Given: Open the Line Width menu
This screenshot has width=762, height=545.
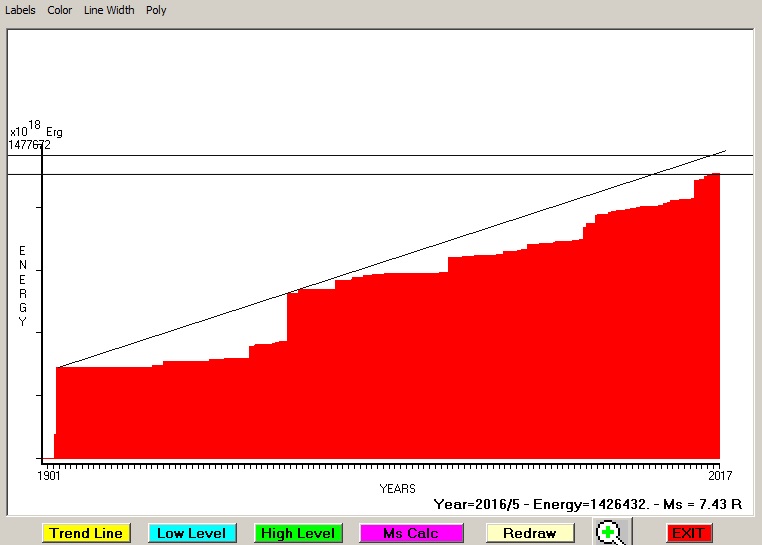Looking at the screenshot, I should click(108, 10).
